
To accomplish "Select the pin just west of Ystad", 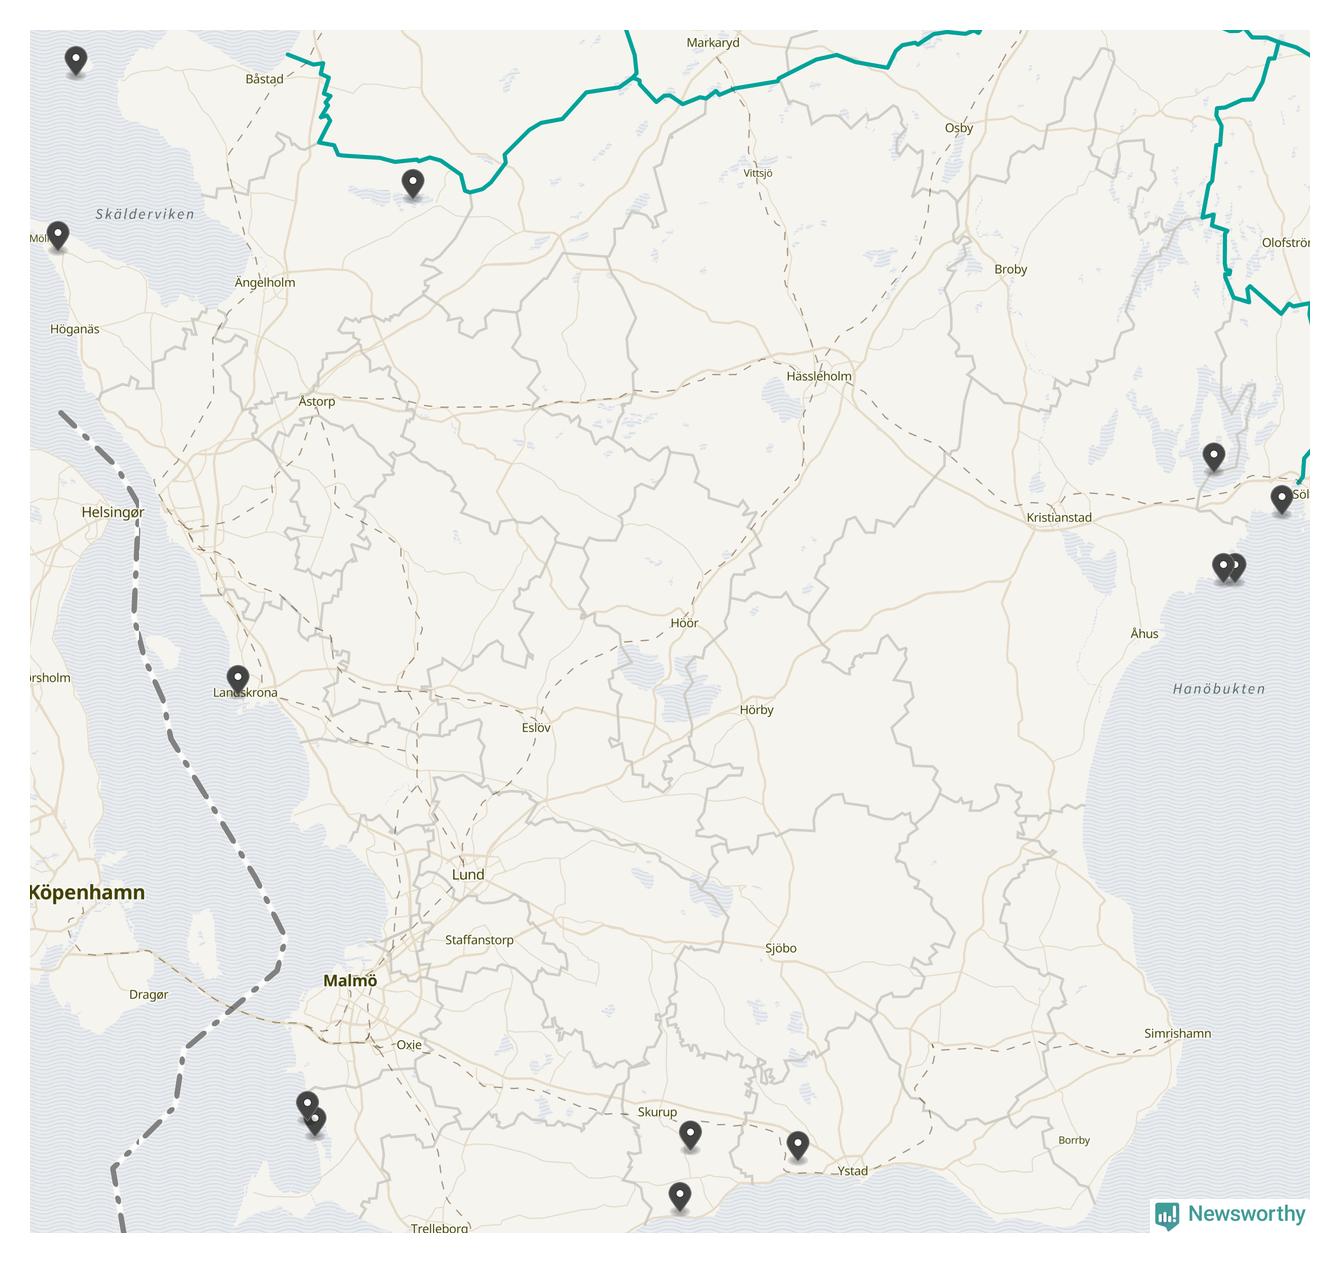I will pos(797,1146).
